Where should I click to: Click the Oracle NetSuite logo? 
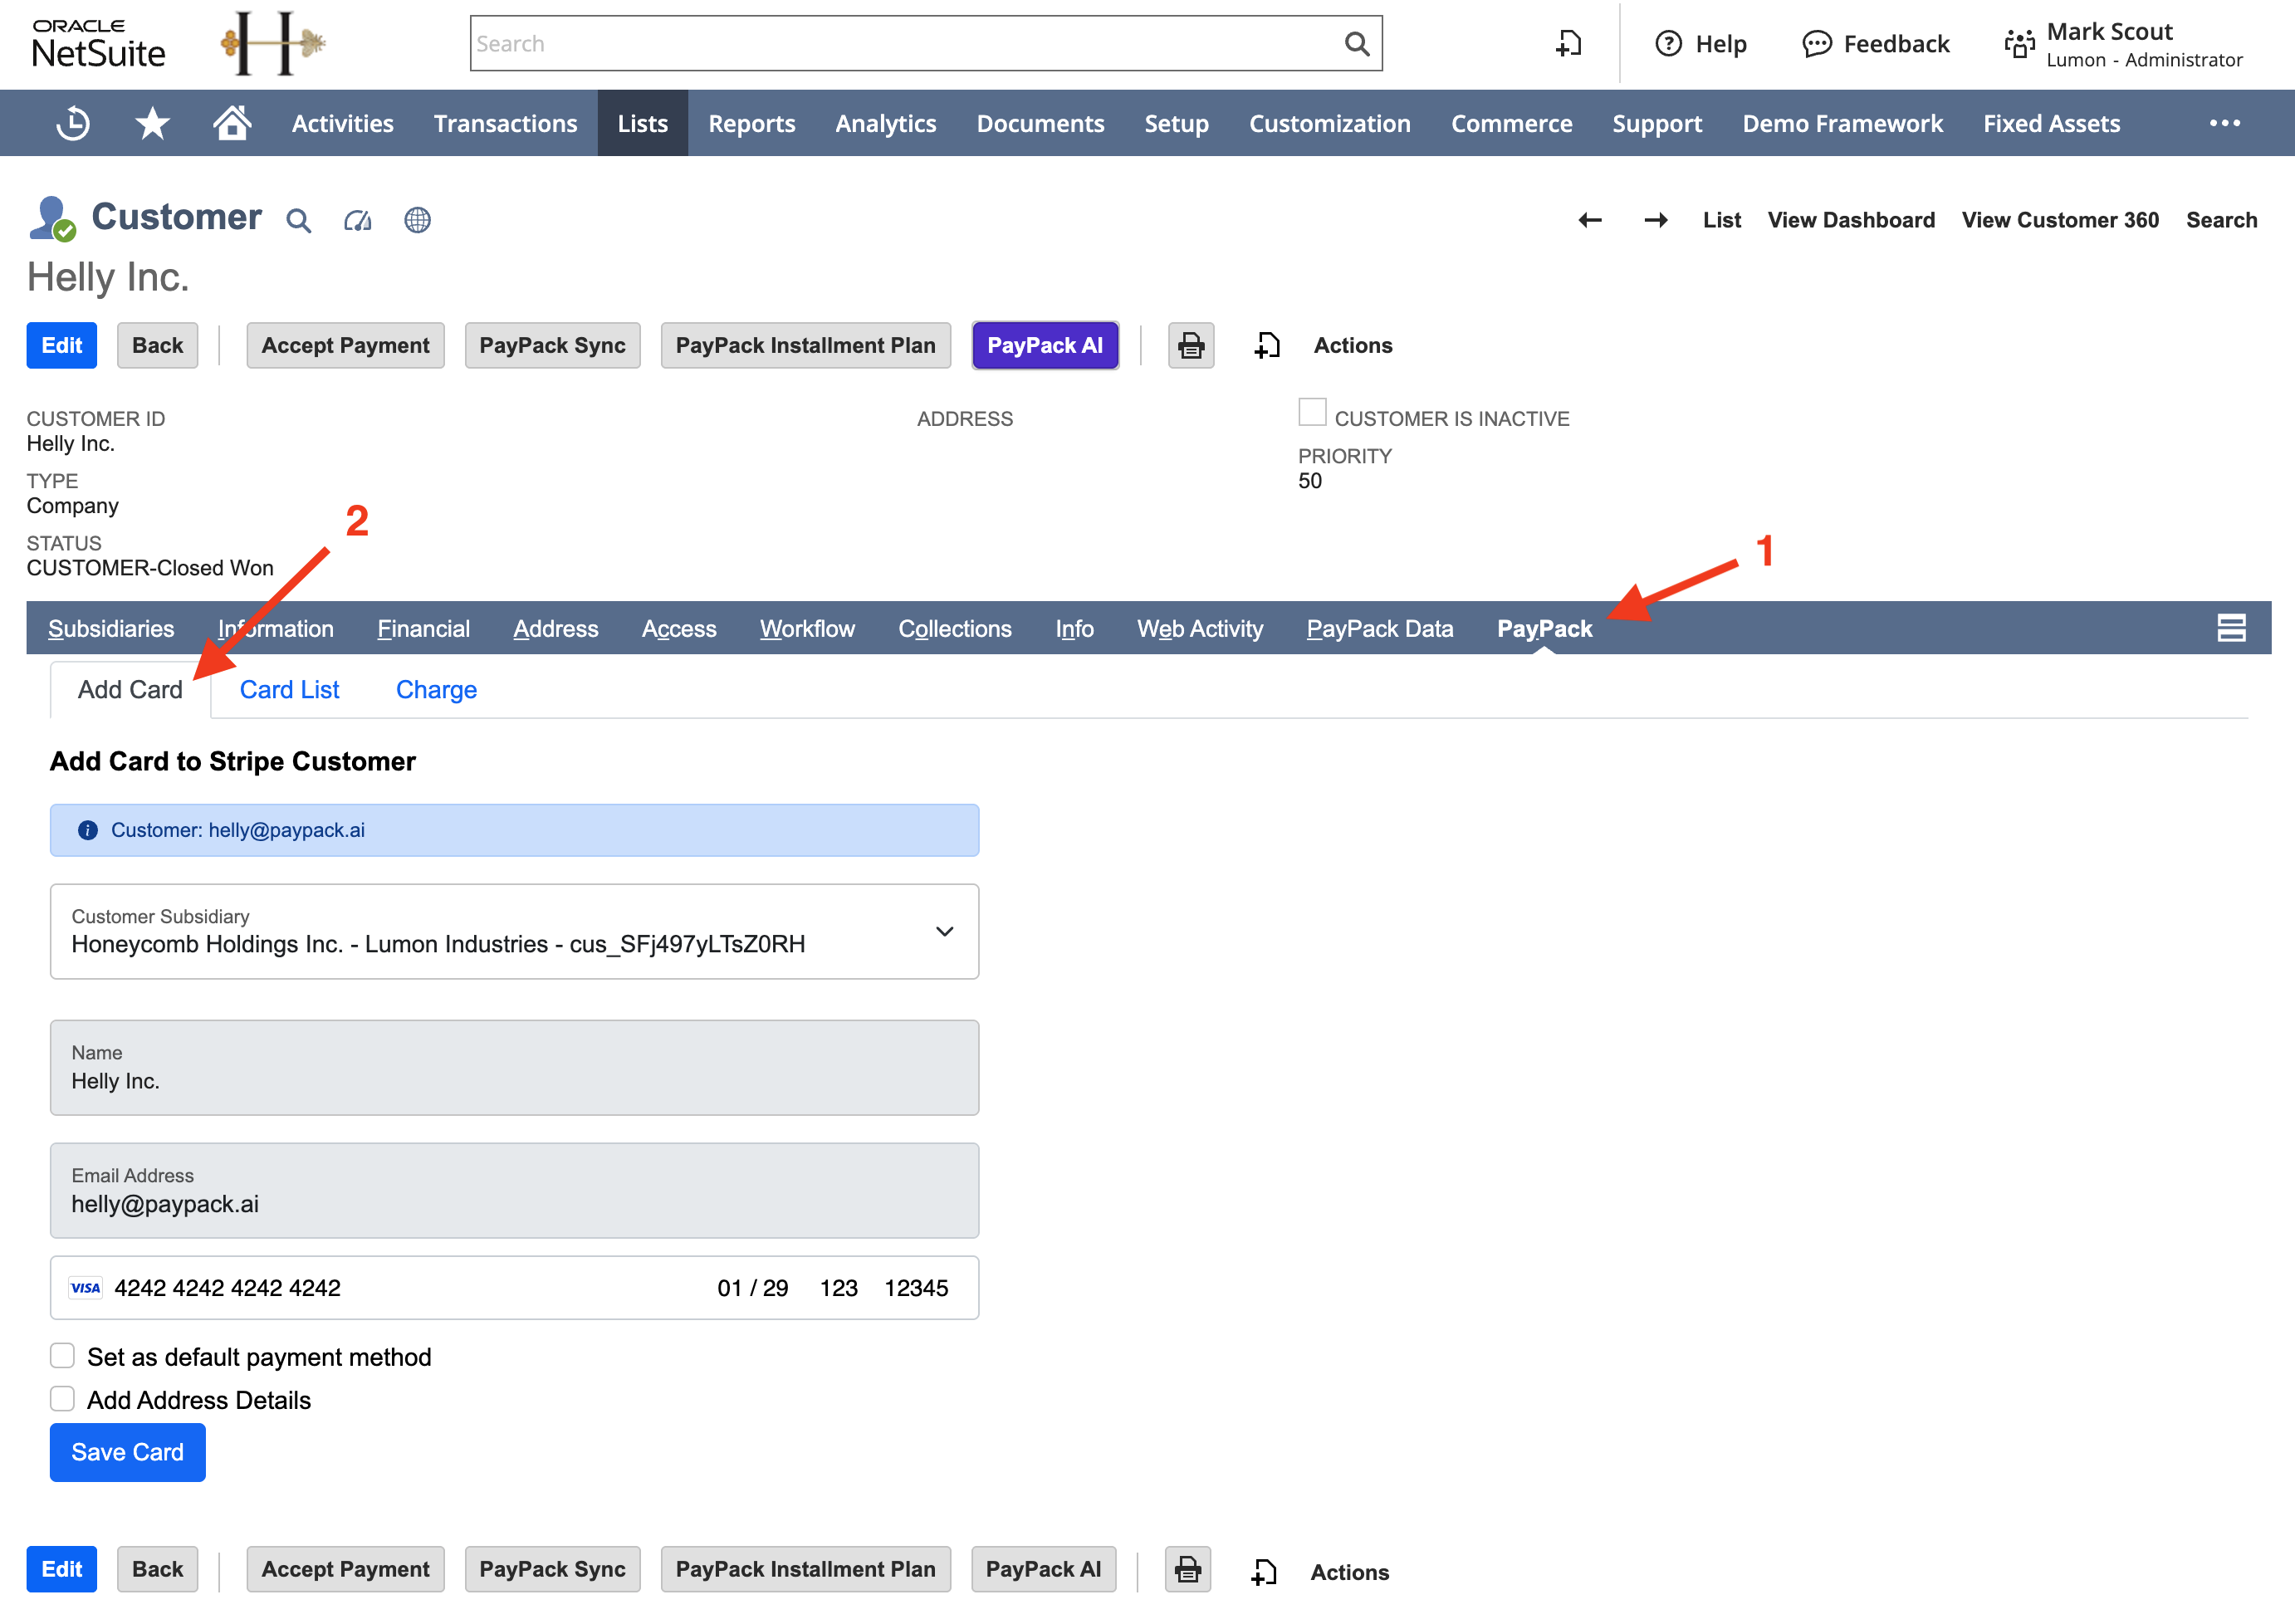98,43
